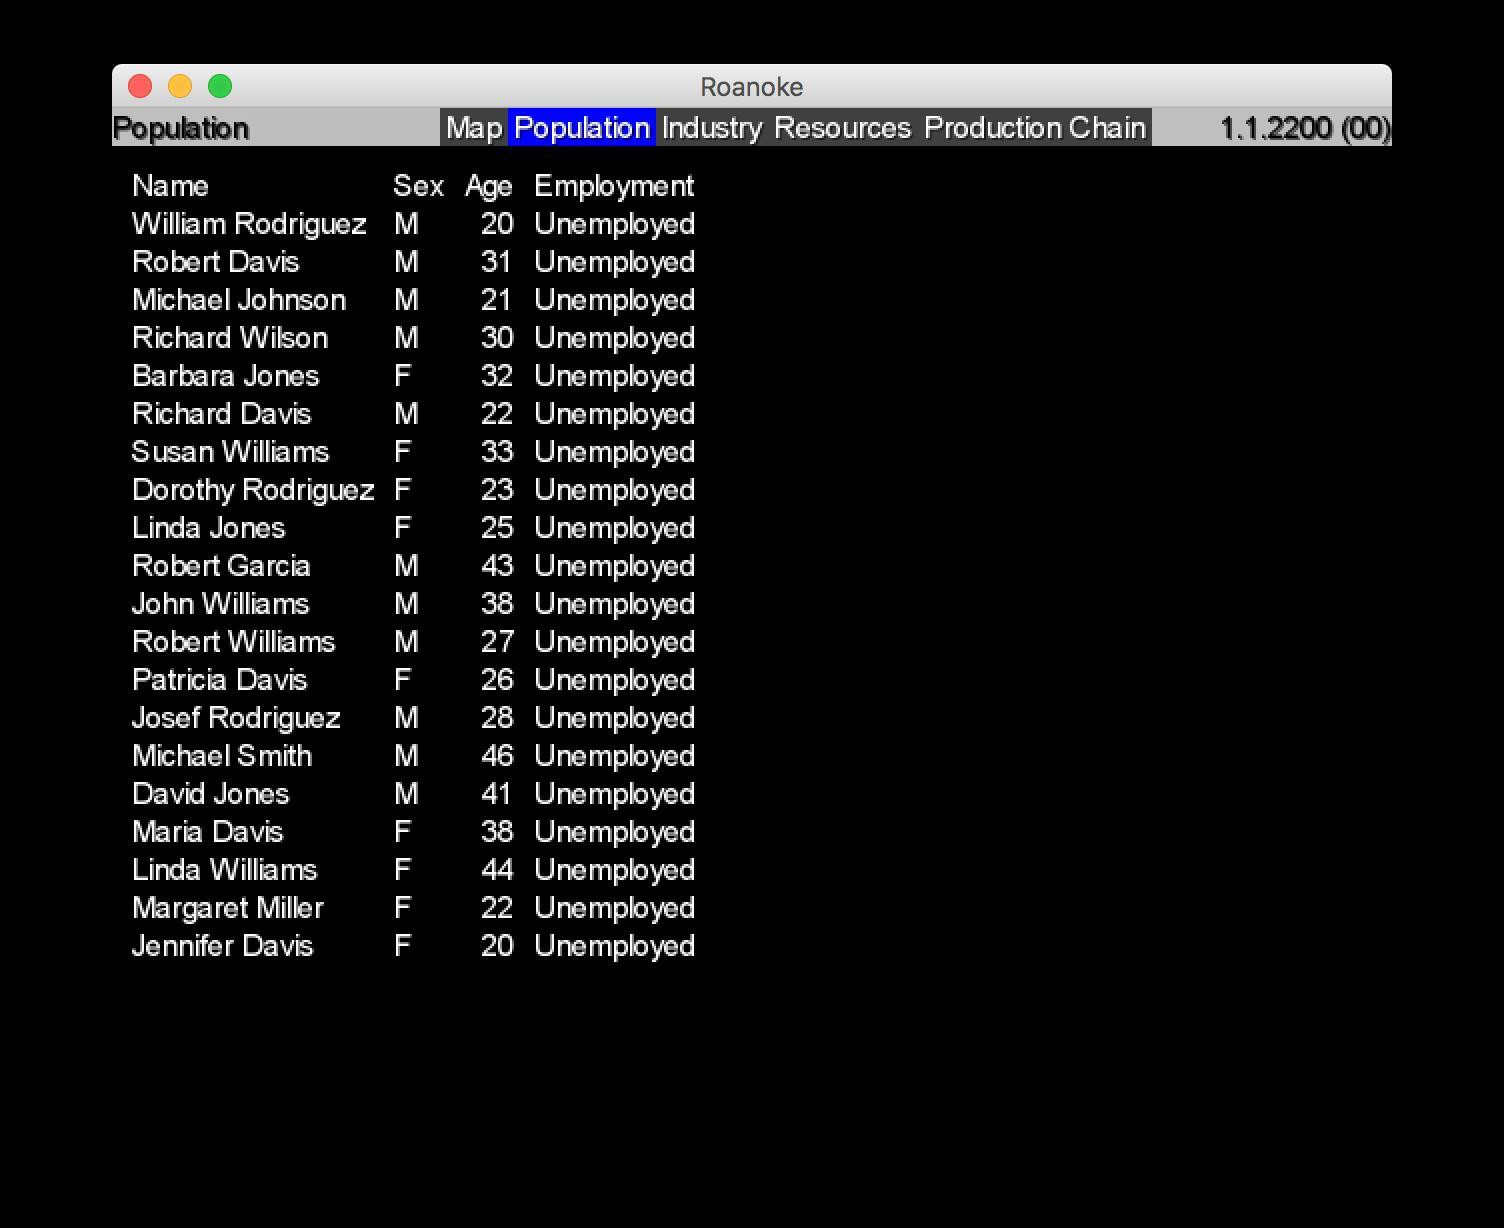The height and width of the screenshot is (1228, 1504).
Task: Click Michael Smith's age 46
Action: 497,756
